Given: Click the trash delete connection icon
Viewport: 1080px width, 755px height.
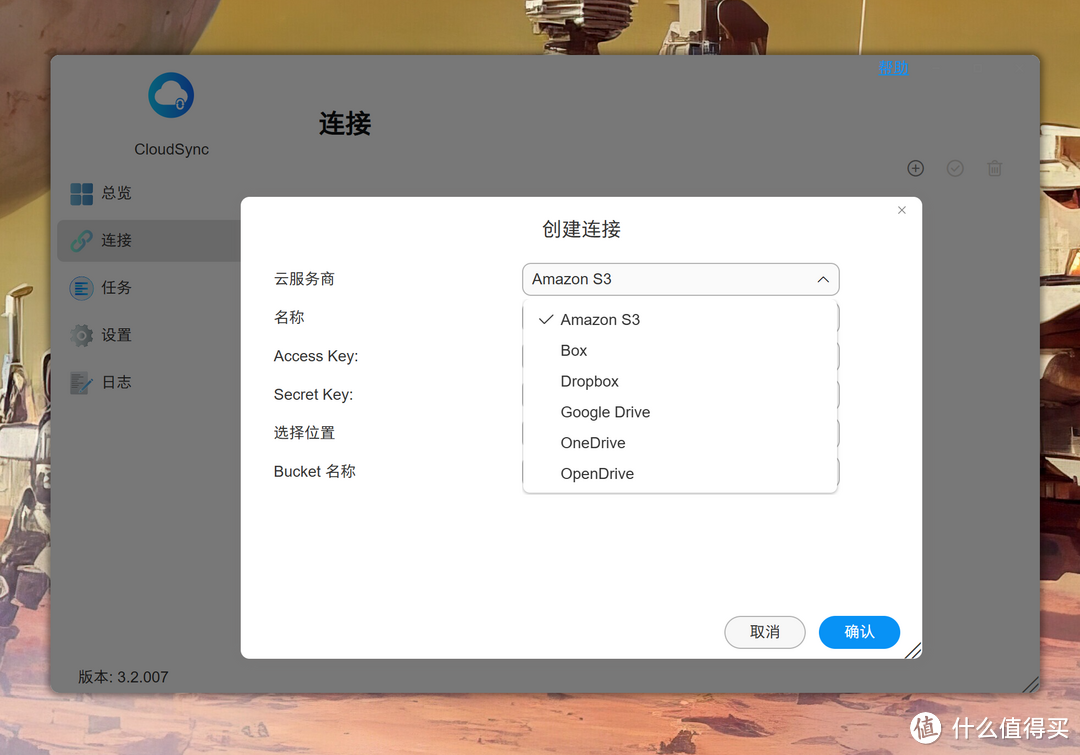Looking at the screenshot, I should [x=995, y=168].
